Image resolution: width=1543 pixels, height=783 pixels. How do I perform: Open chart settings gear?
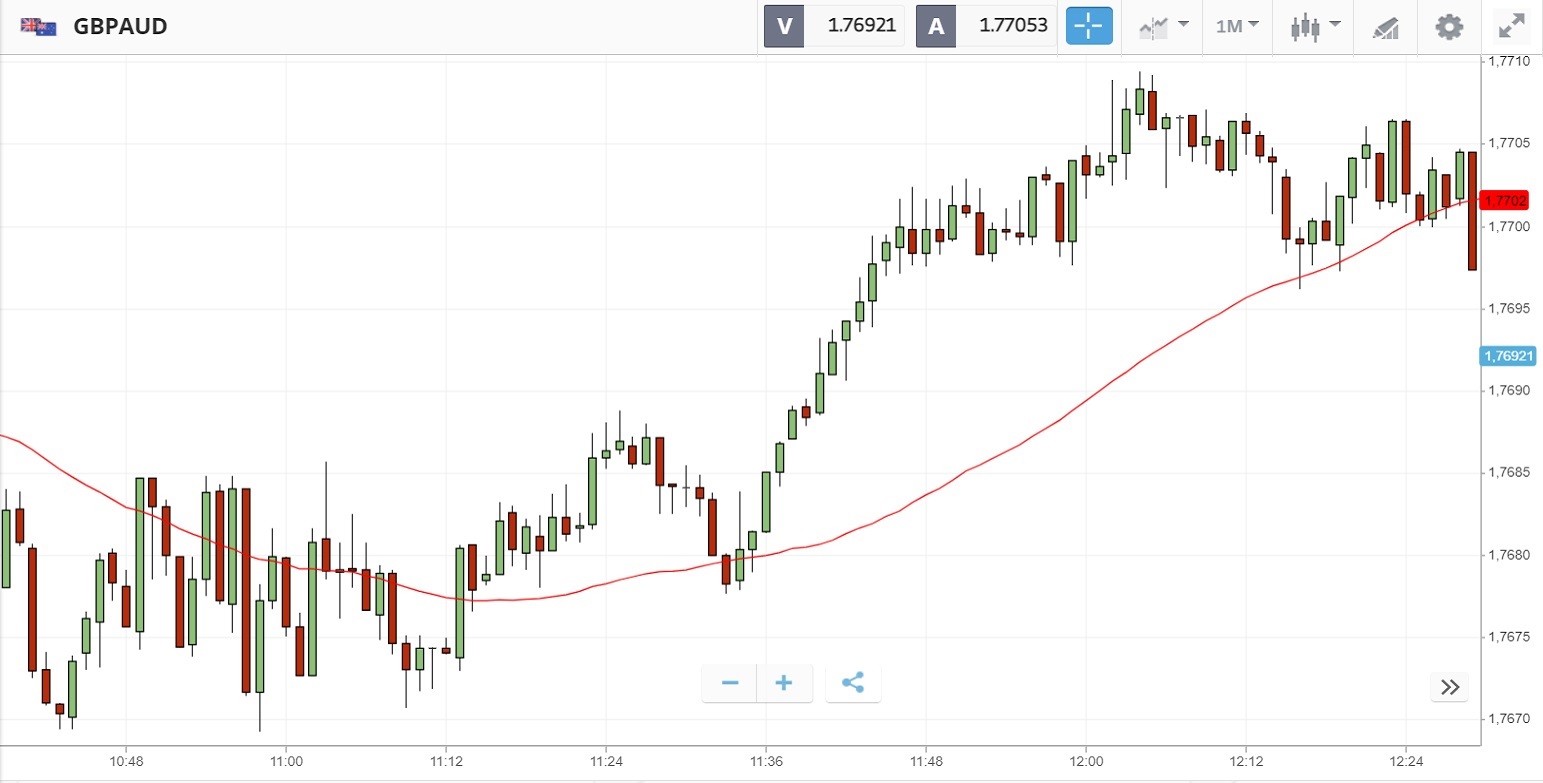(1449, 26)
